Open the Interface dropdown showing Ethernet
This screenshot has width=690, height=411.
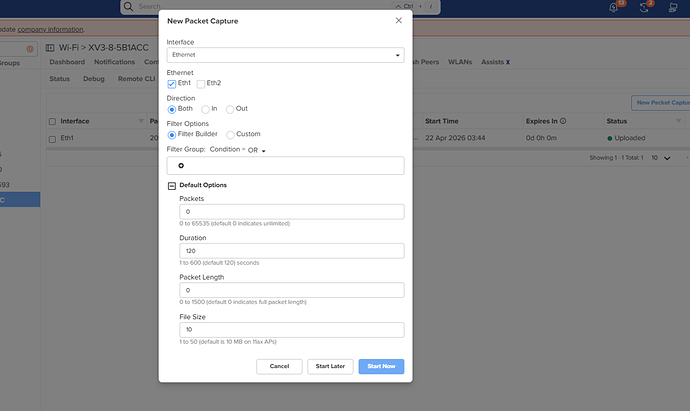point(285,55)
